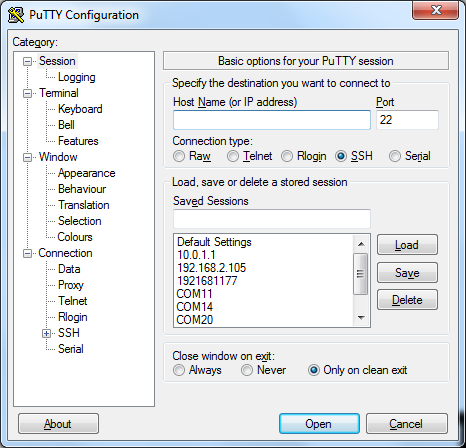Screen dimensions: 466x448
Task: Click the About button
Action: tap(58, 424)
